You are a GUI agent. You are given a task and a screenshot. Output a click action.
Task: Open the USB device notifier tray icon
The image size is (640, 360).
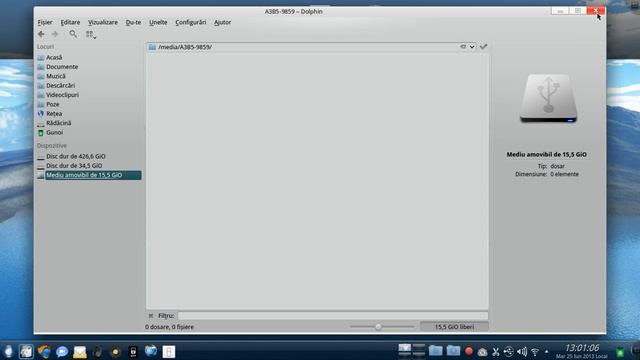509,351
